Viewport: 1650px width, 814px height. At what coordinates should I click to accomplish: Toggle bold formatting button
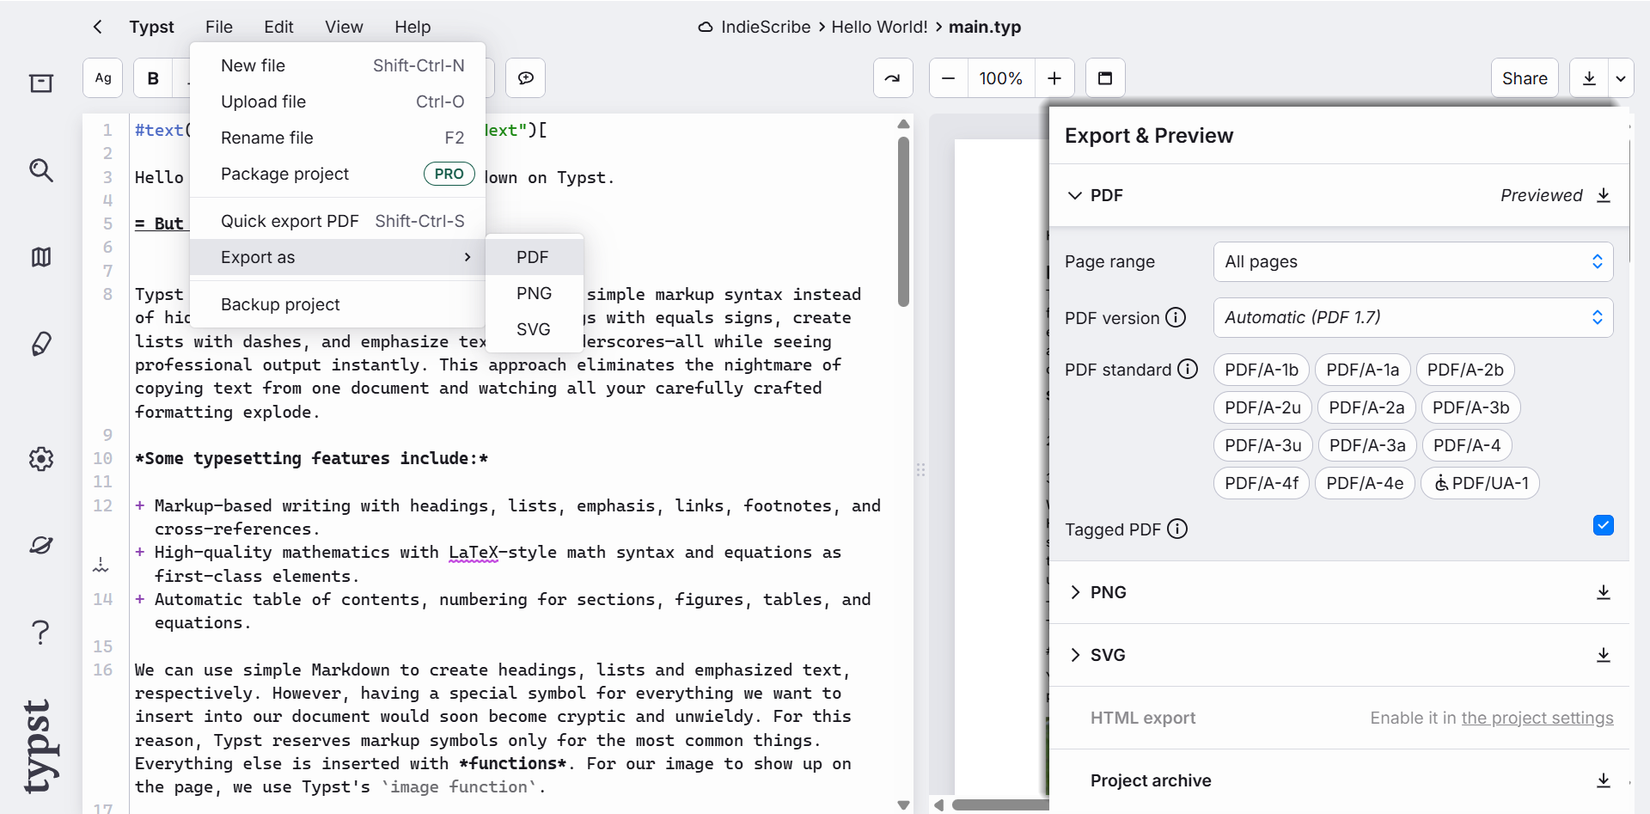click(153, 78)
